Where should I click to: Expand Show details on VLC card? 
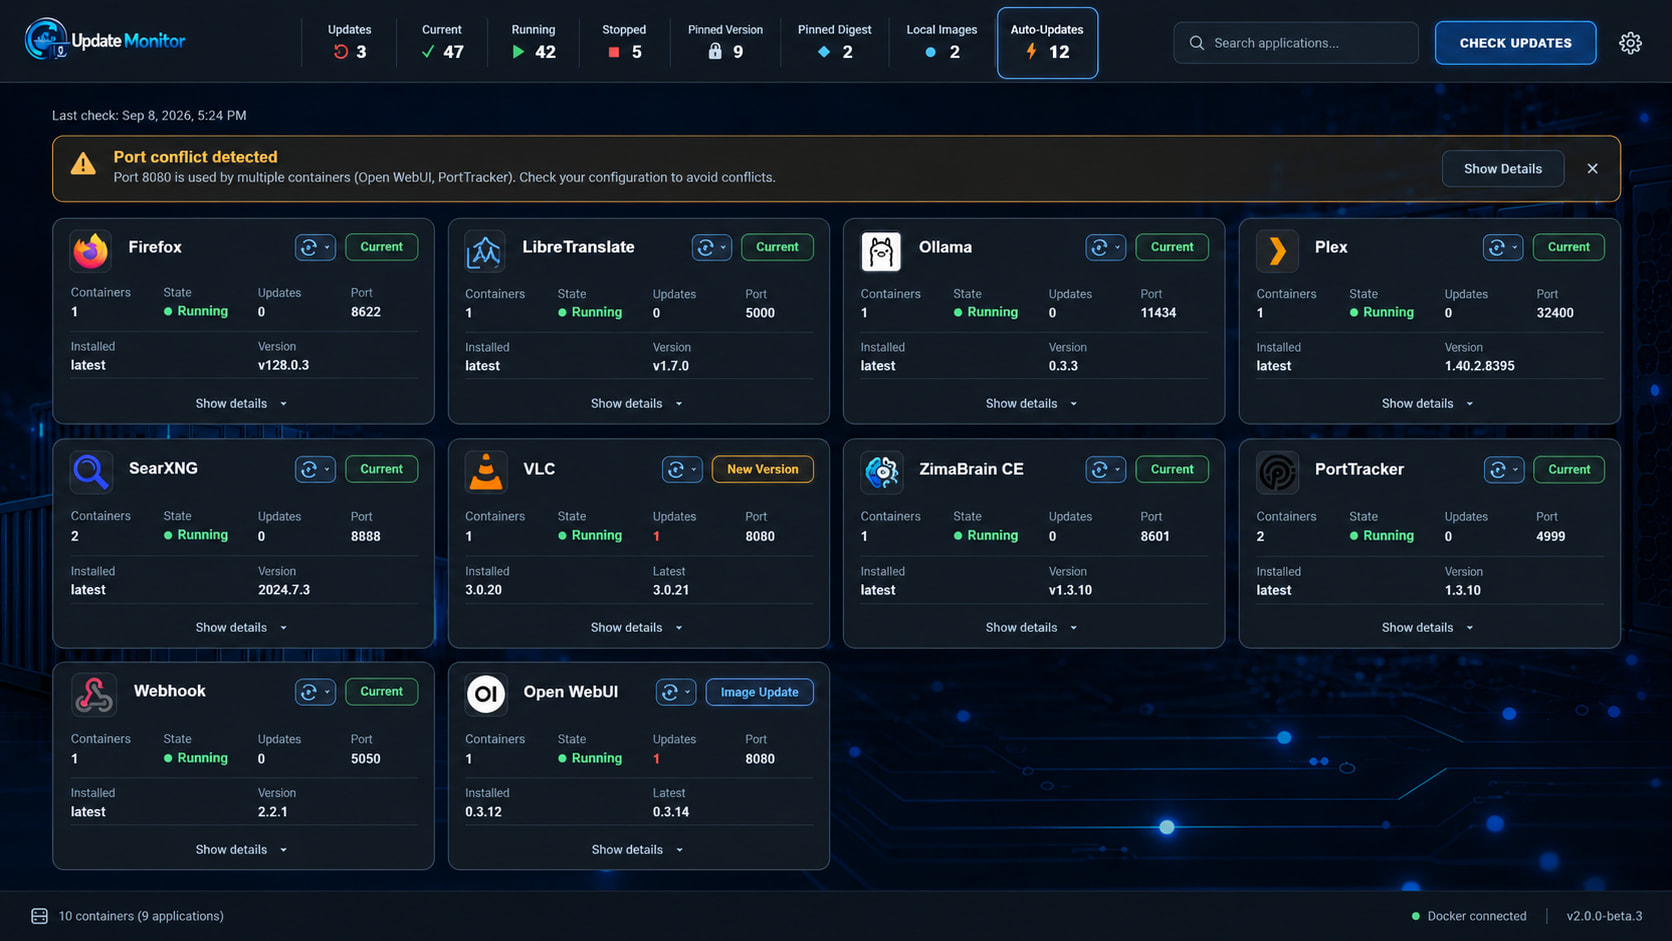click(x=637, y=628)
